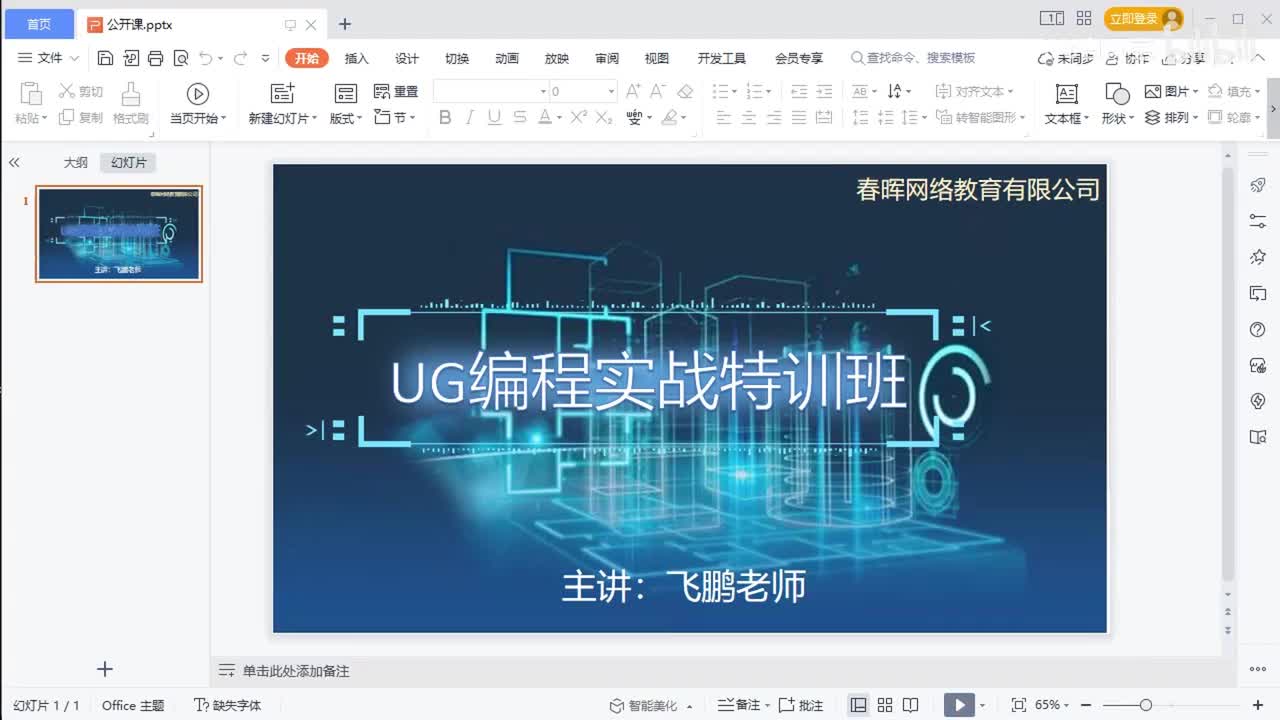Toggle Superscript formatting
Screen dimensions: 1280x720
click(x=578, y=118)
